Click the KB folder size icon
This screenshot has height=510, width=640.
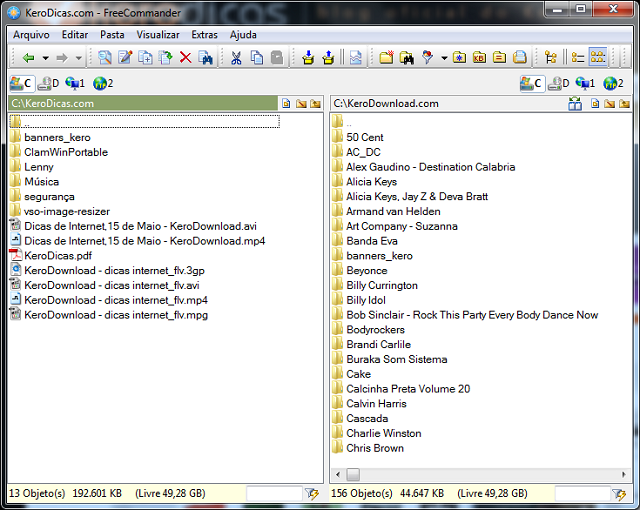coord(479,58)
